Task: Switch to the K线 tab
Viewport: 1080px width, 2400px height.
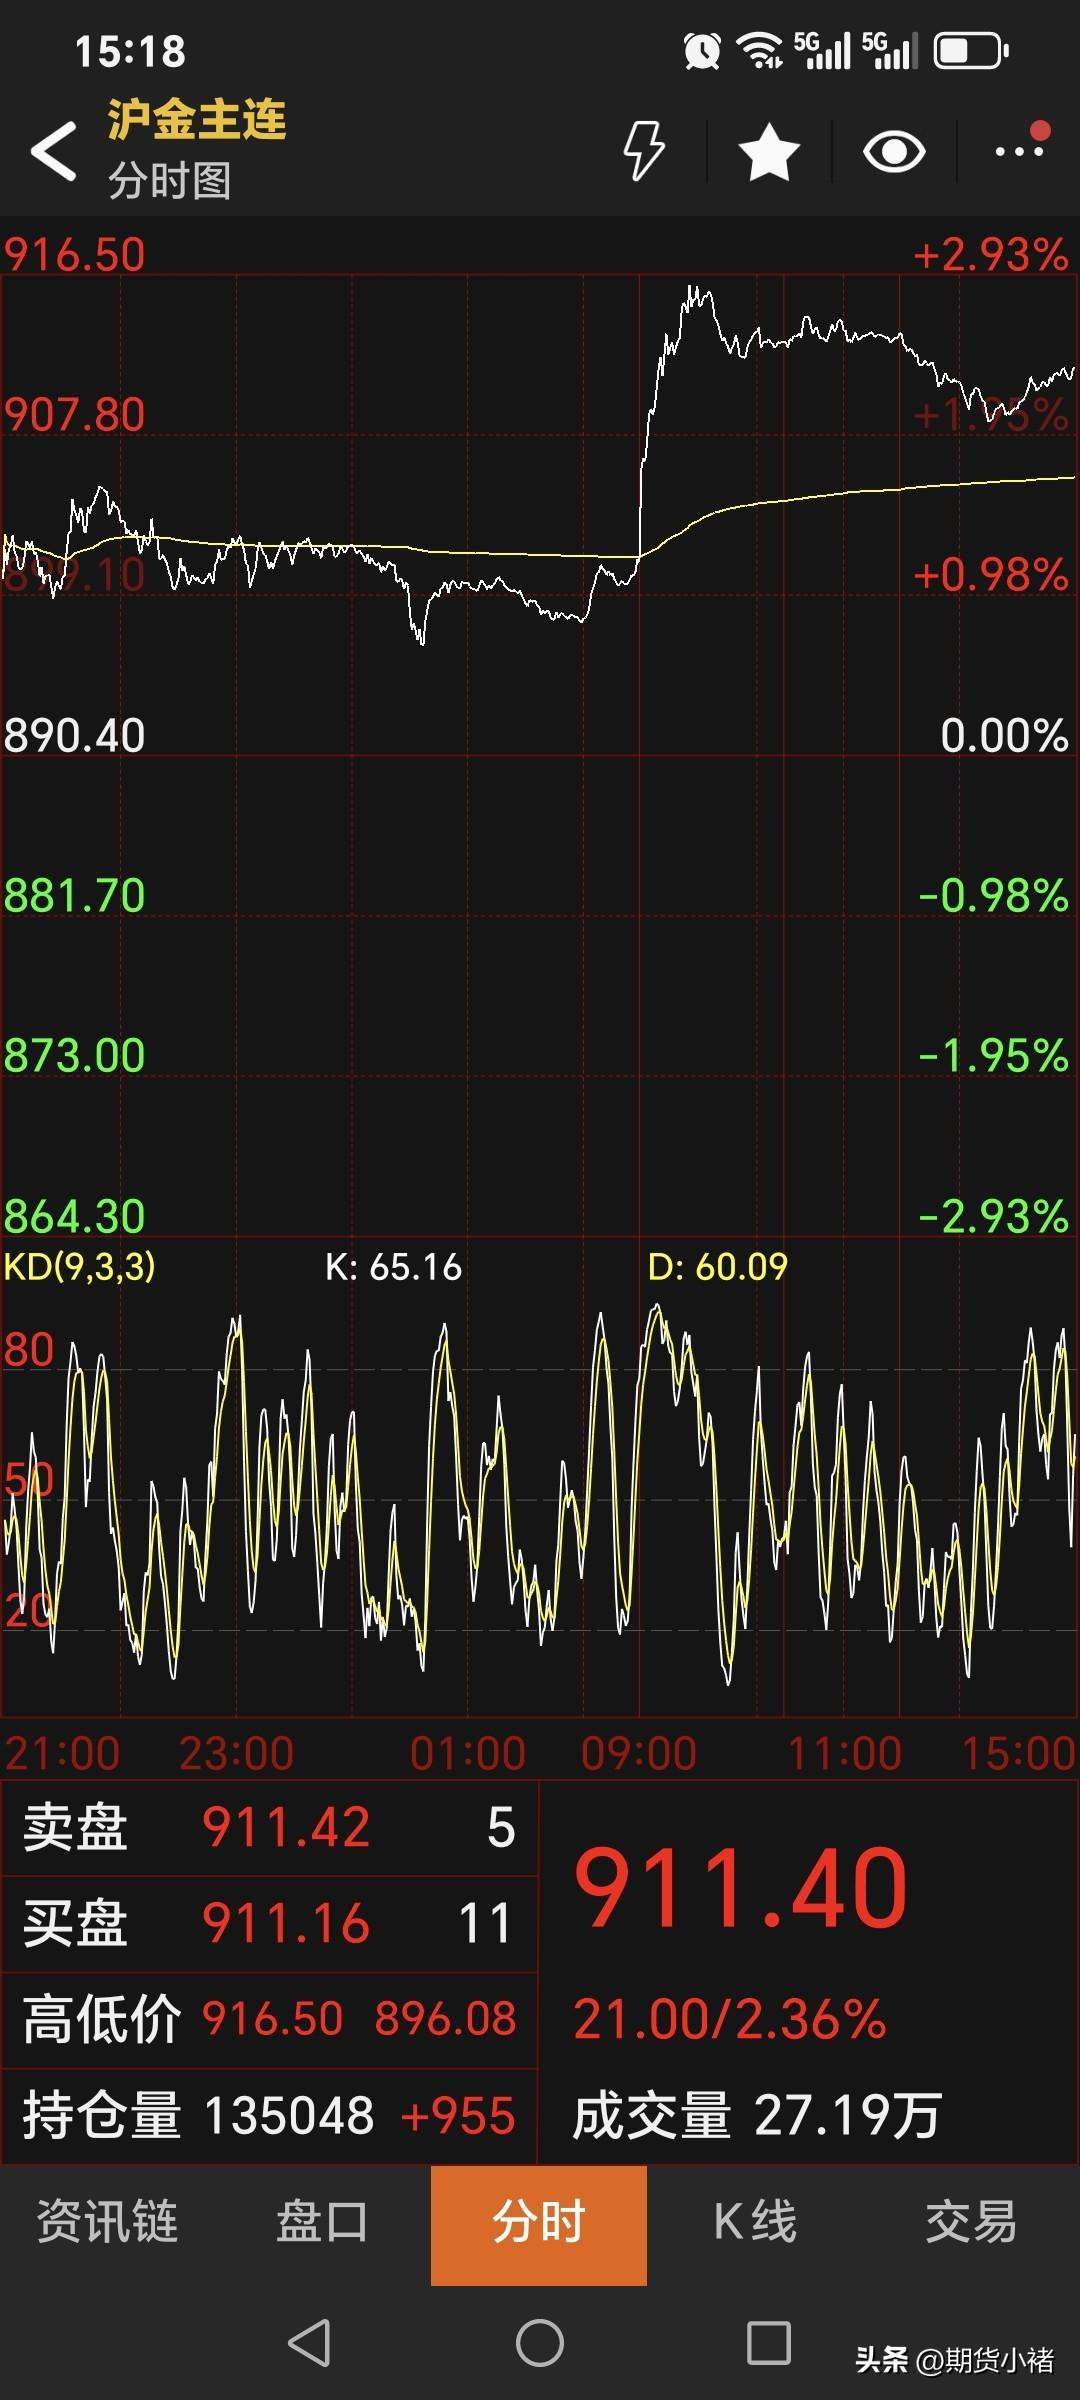Action: click(755, 2222)
